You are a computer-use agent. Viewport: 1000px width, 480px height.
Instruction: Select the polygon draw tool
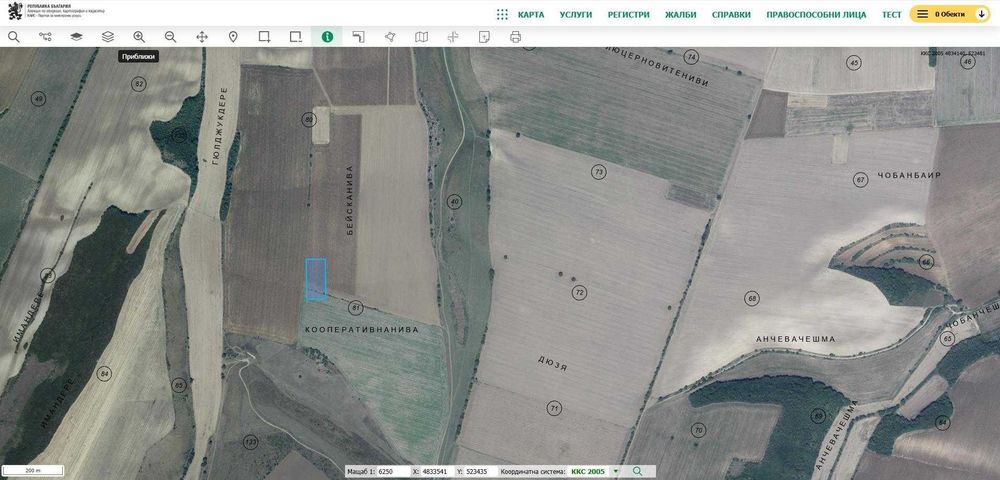(390, 37)
